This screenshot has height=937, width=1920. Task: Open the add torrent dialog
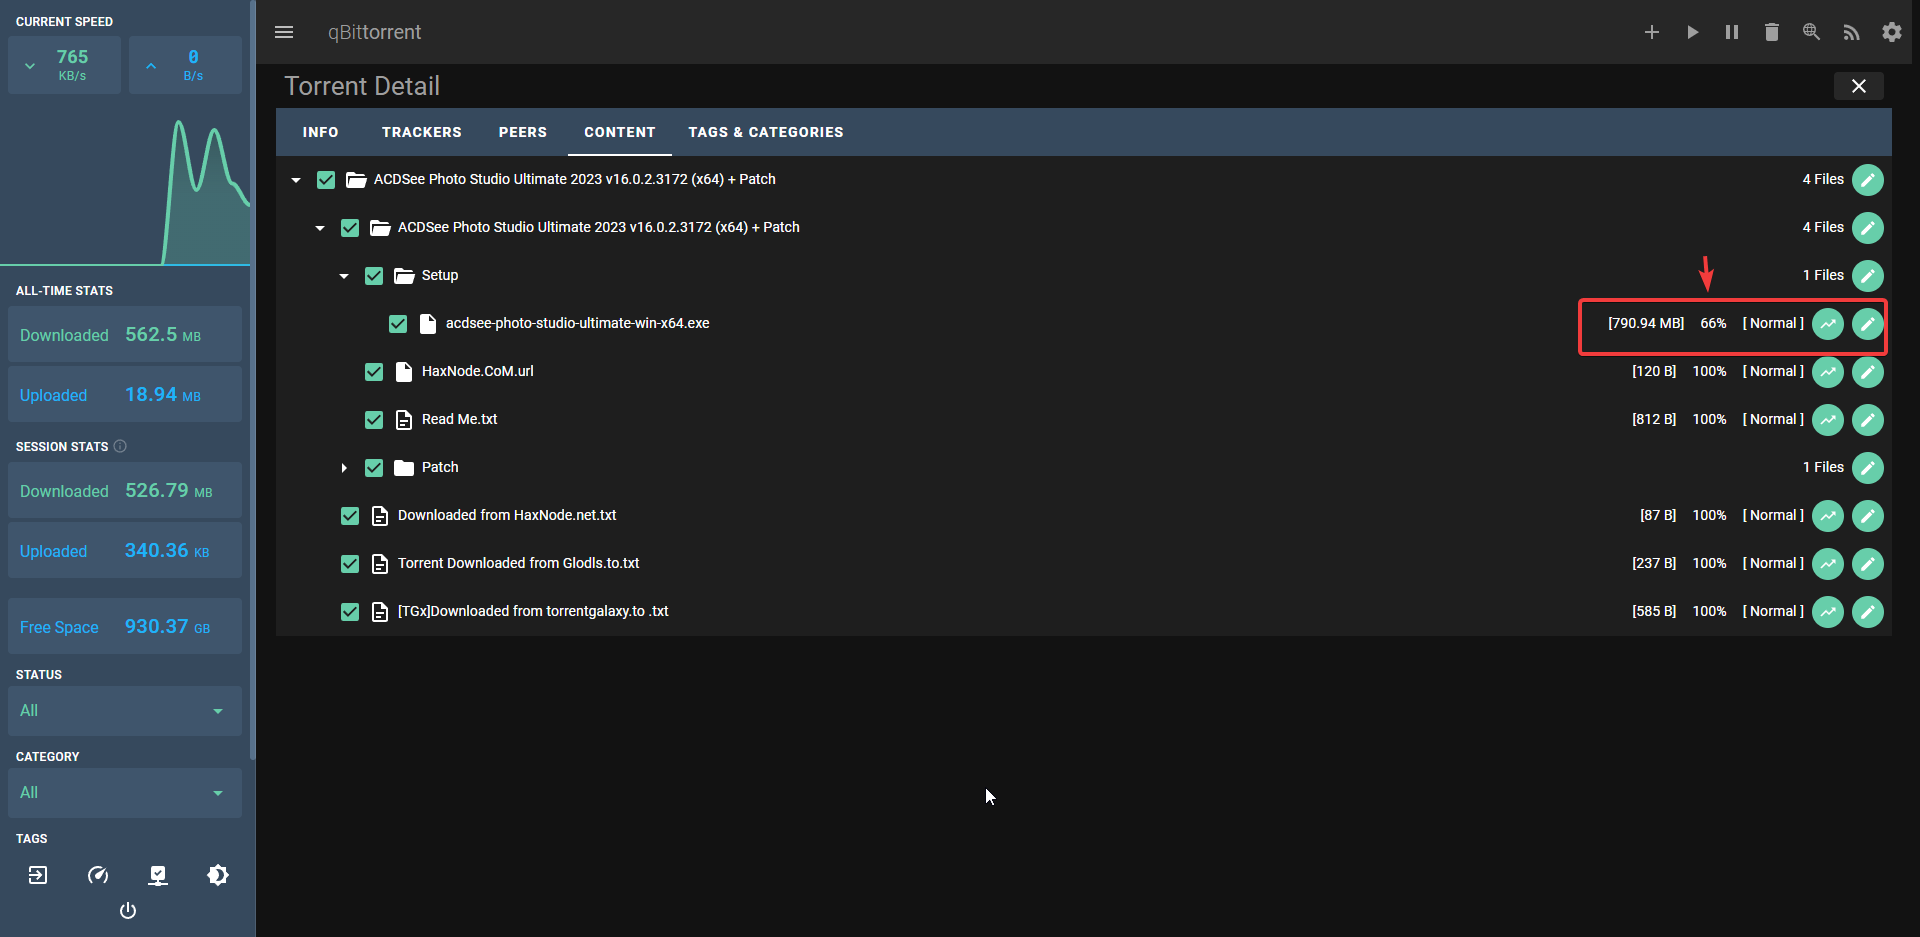1652,31
